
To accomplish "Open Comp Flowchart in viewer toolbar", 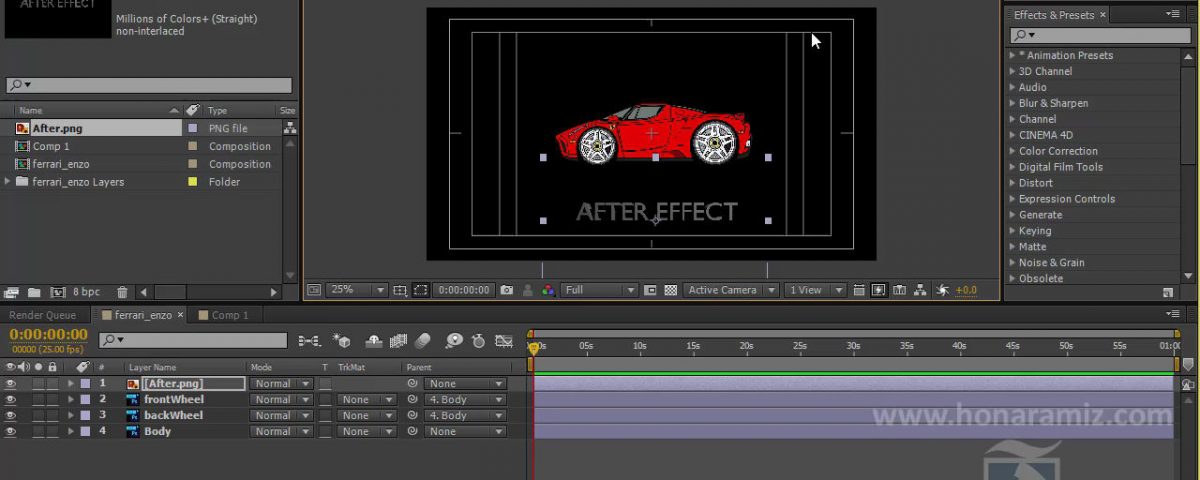I will tap(920, 290).
